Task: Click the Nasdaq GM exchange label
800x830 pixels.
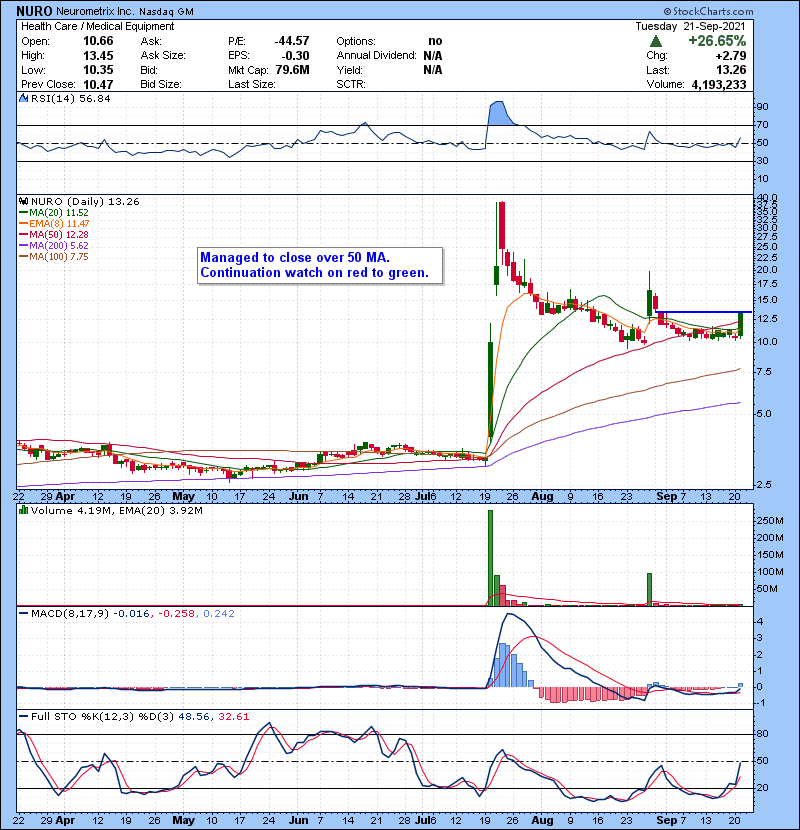Action: point(166,12)
